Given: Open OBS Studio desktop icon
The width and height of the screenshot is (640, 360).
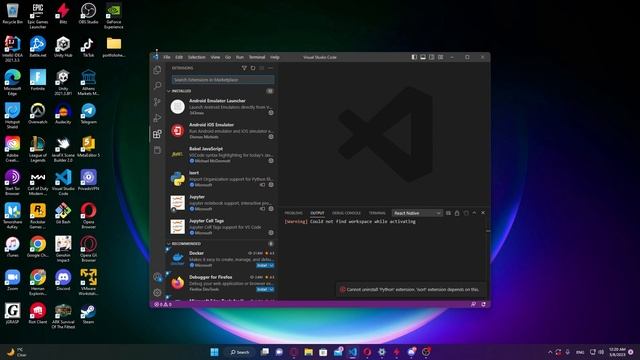Looking at the screenshot, I should click(89, 13).
